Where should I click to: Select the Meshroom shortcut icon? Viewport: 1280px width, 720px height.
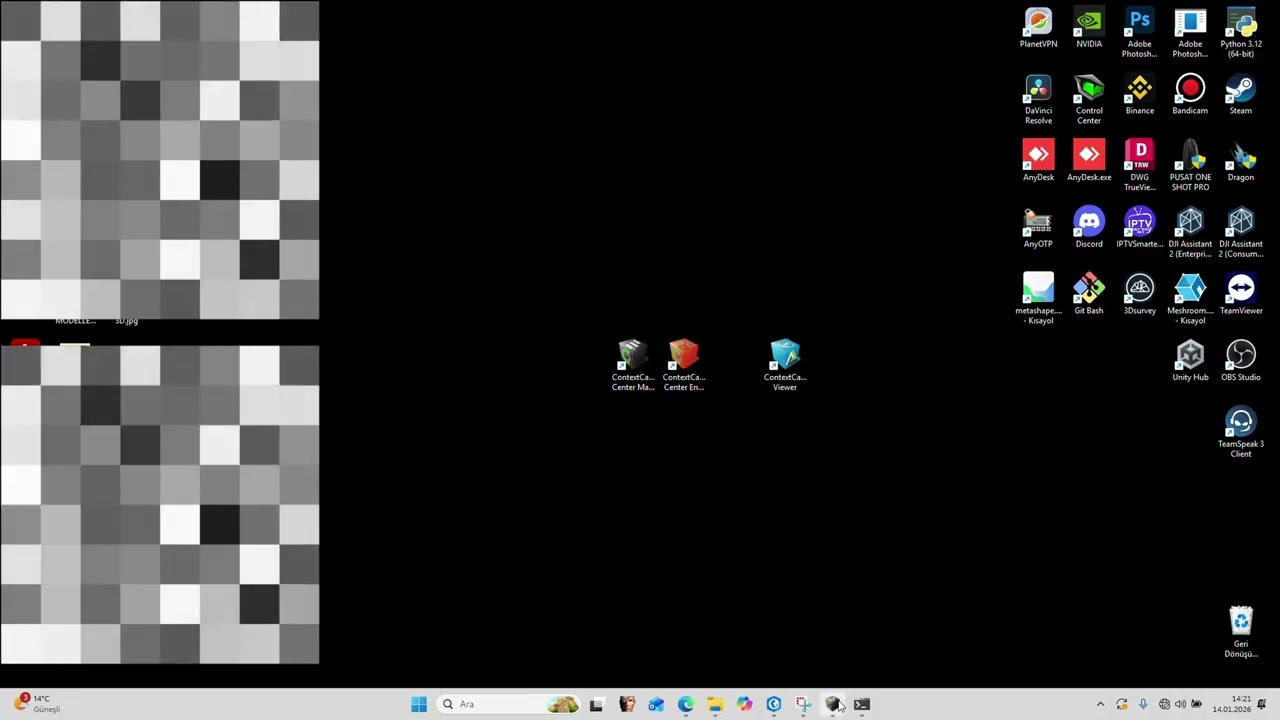tap(1190, 300)
